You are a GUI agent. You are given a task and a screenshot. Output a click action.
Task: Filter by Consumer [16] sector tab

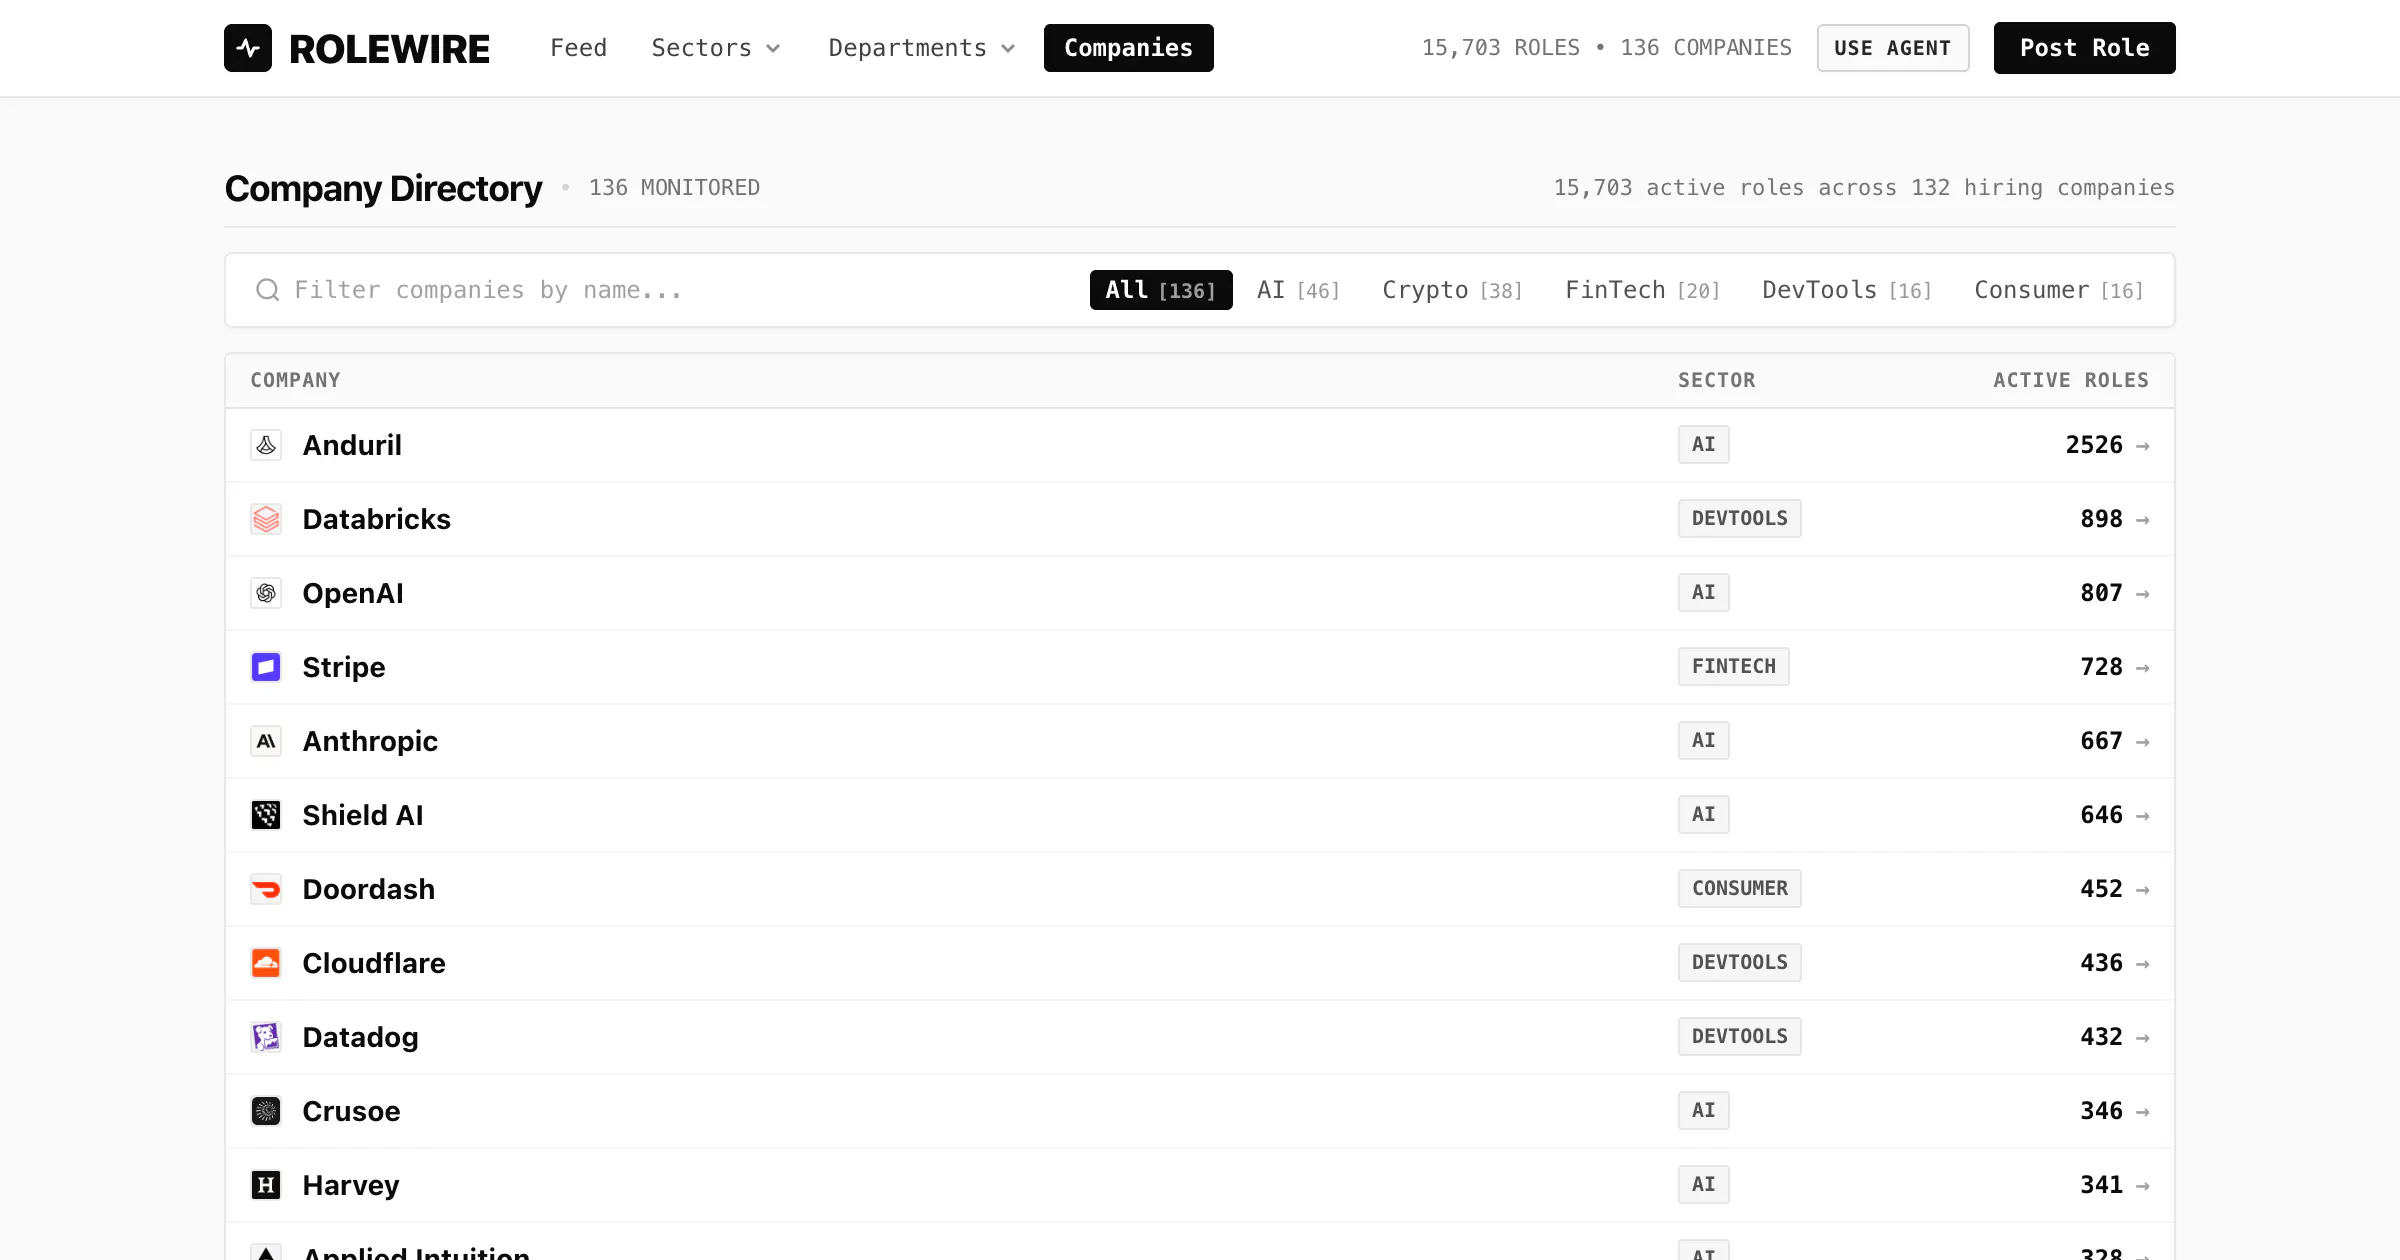tap(2058, 290)
